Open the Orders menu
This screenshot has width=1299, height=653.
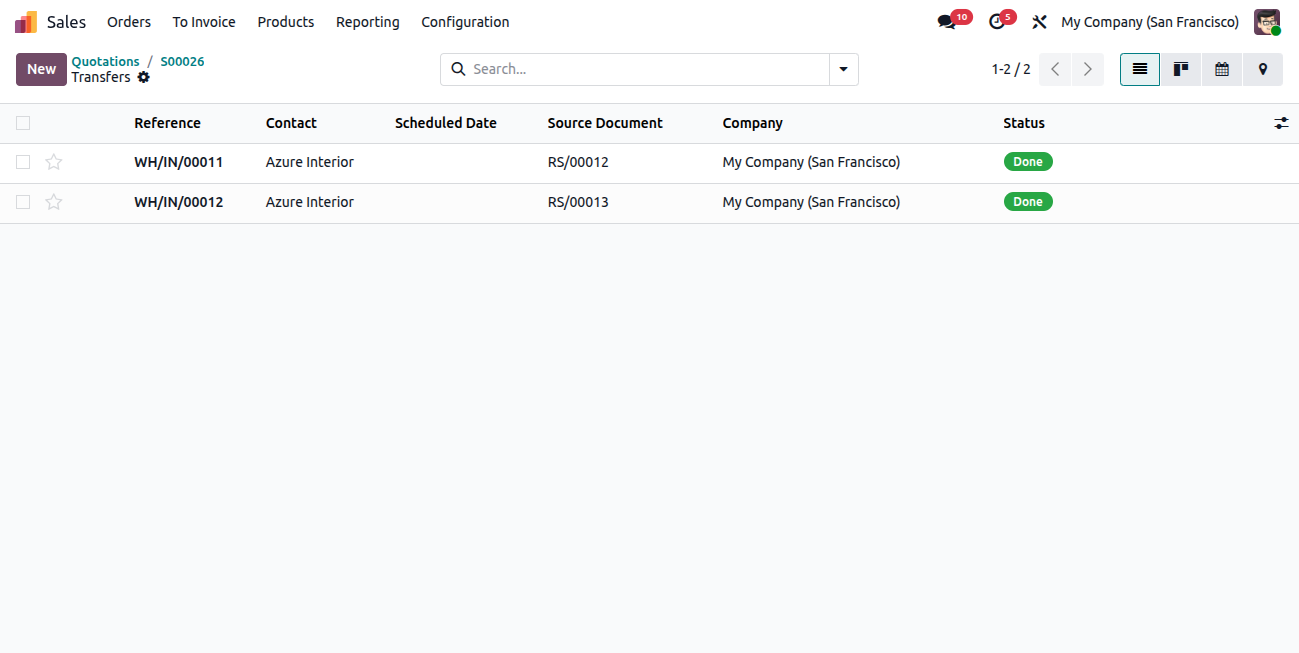click(129, 22)
